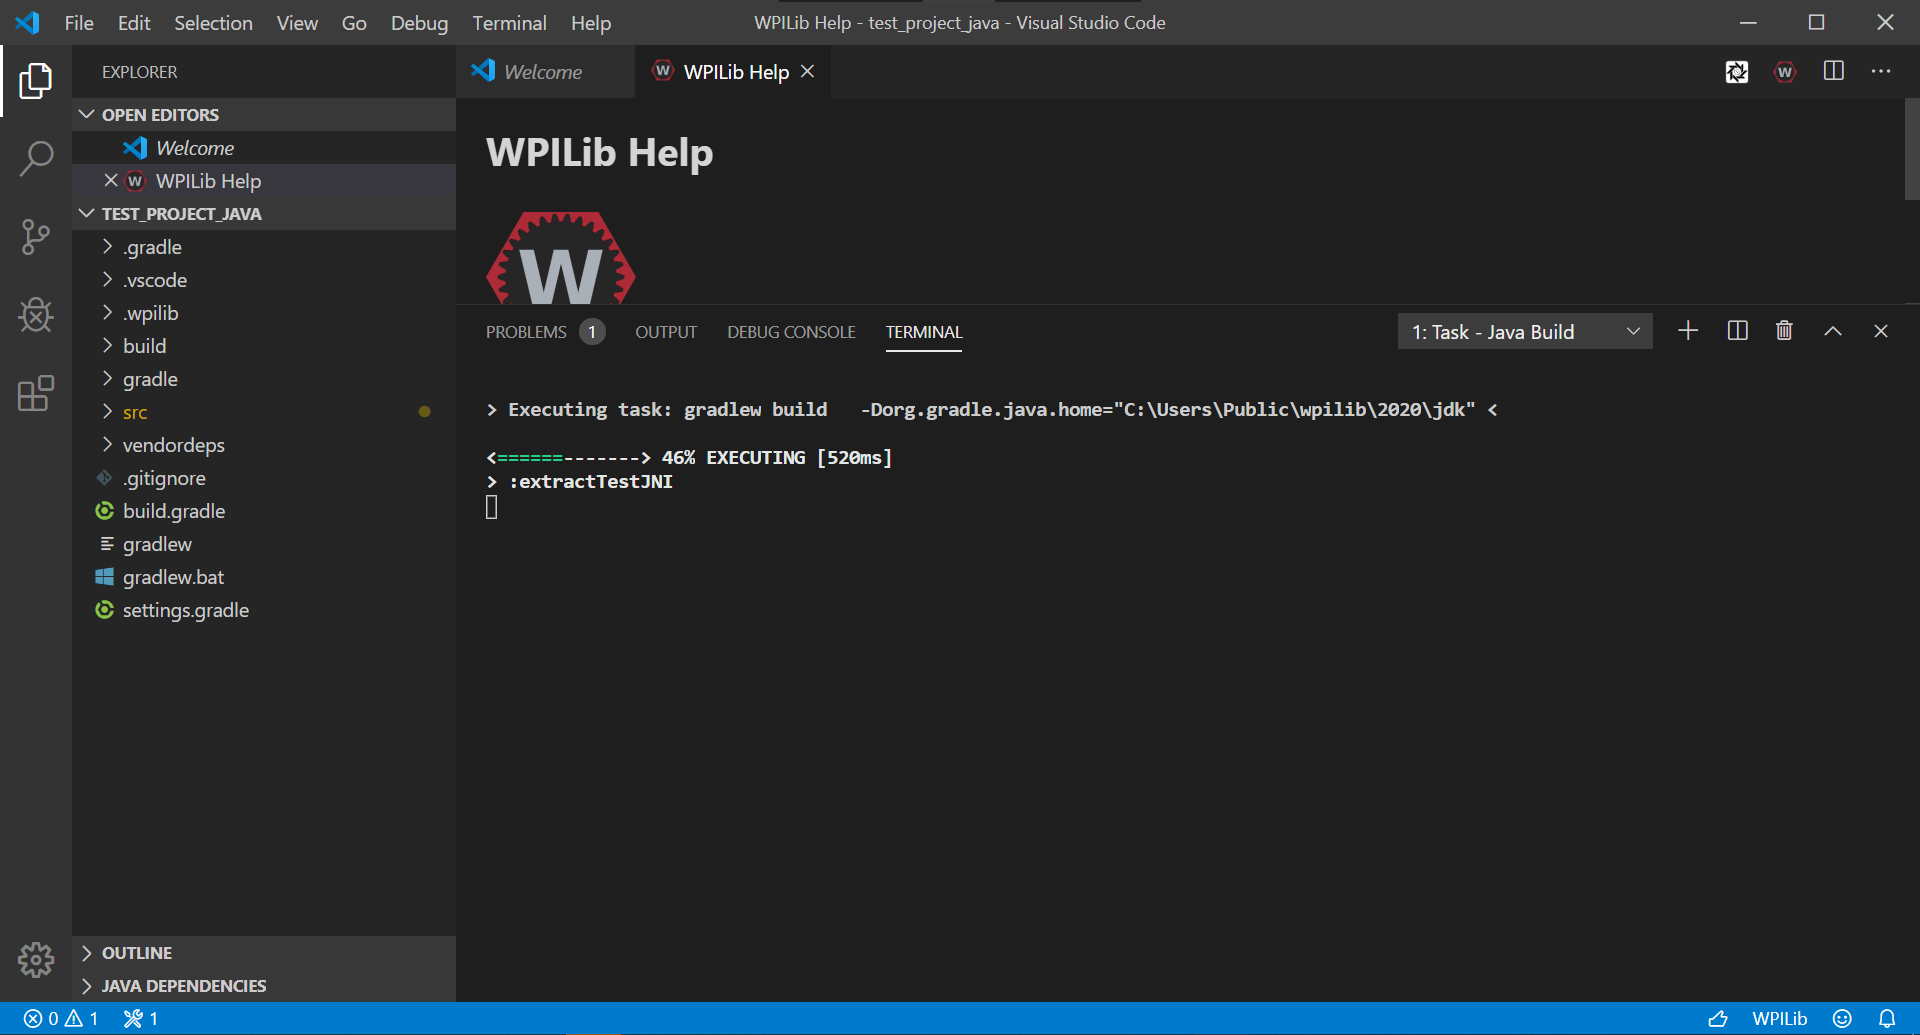Image resolution: width=1920 pixels, height=1035 pixels.
Task: Switch to the PROBLEMS panel tab
Action: coord(544,332)
